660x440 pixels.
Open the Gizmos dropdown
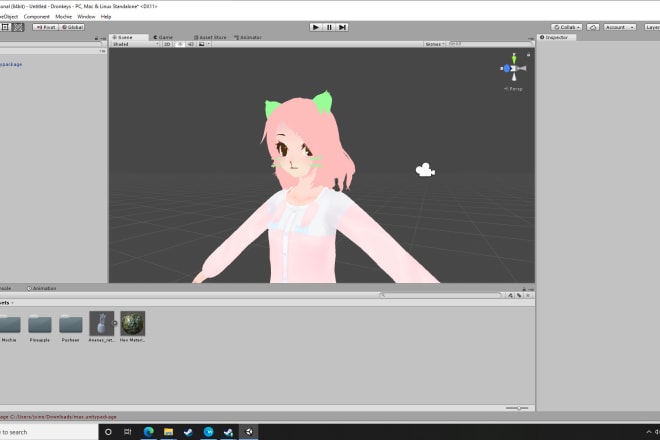coord(434,44)
